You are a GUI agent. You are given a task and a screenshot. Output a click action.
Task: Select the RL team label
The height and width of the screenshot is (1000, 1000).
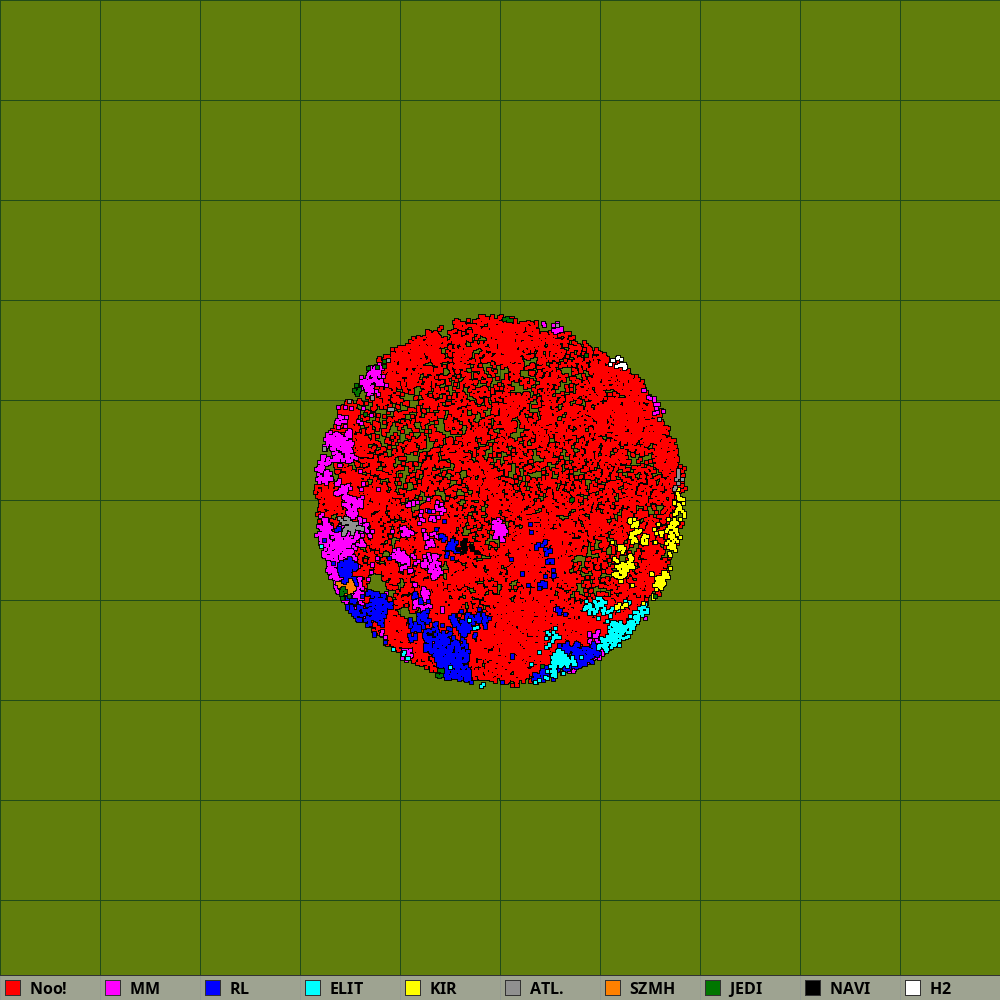tap(239, 988)
